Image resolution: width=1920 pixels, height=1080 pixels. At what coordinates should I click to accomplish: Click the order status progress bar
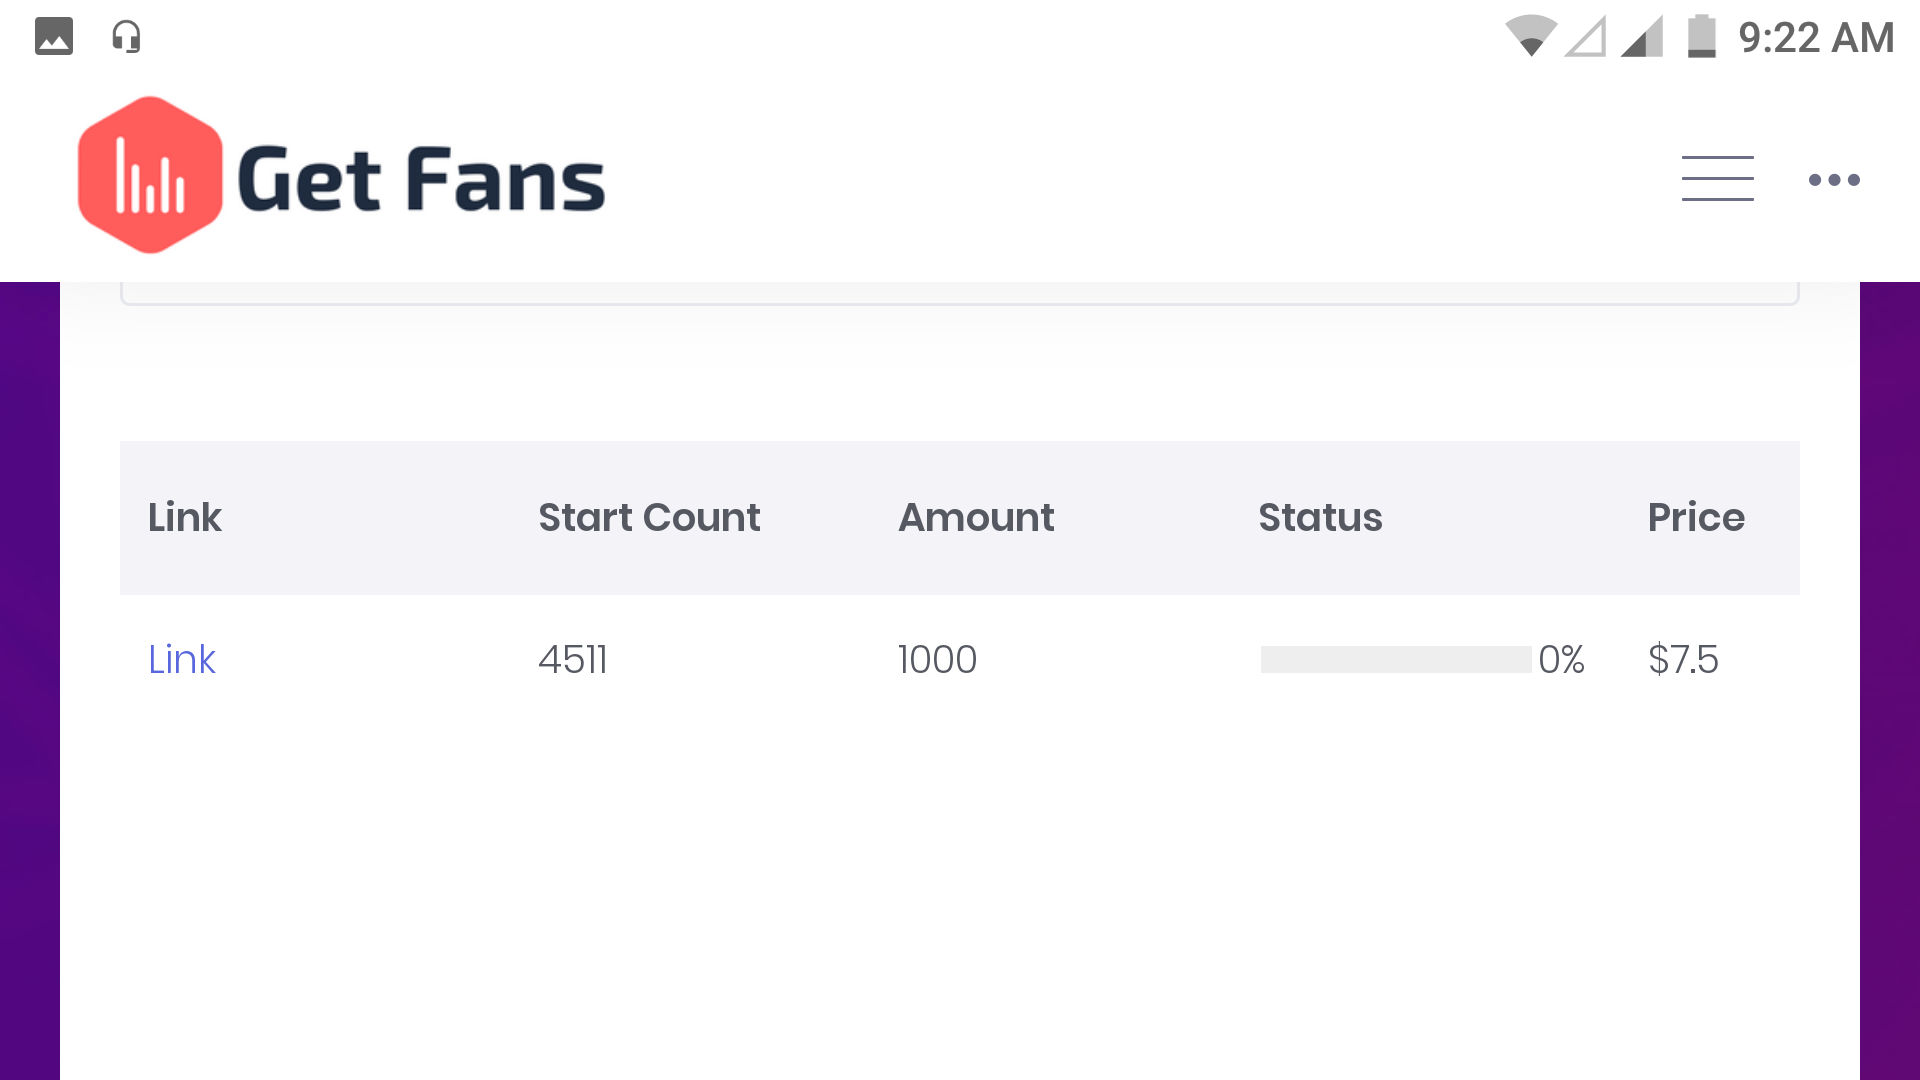(x=1396, y=660)
